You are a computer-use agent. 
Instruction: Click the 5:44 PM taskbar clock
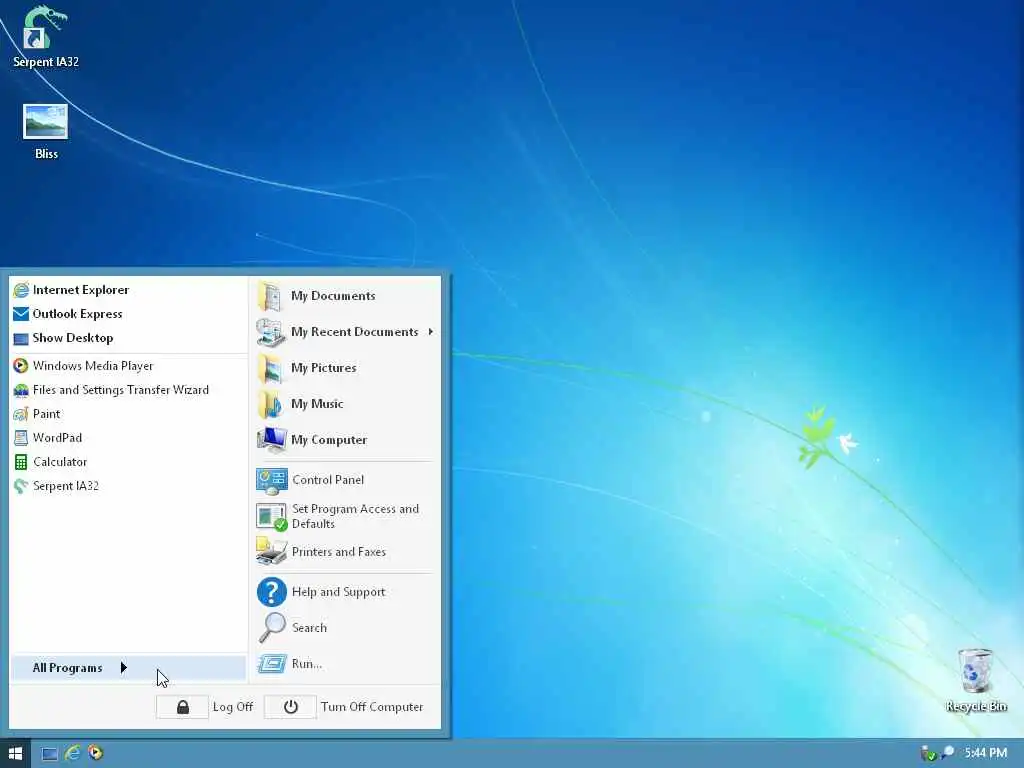coord(986,753)
